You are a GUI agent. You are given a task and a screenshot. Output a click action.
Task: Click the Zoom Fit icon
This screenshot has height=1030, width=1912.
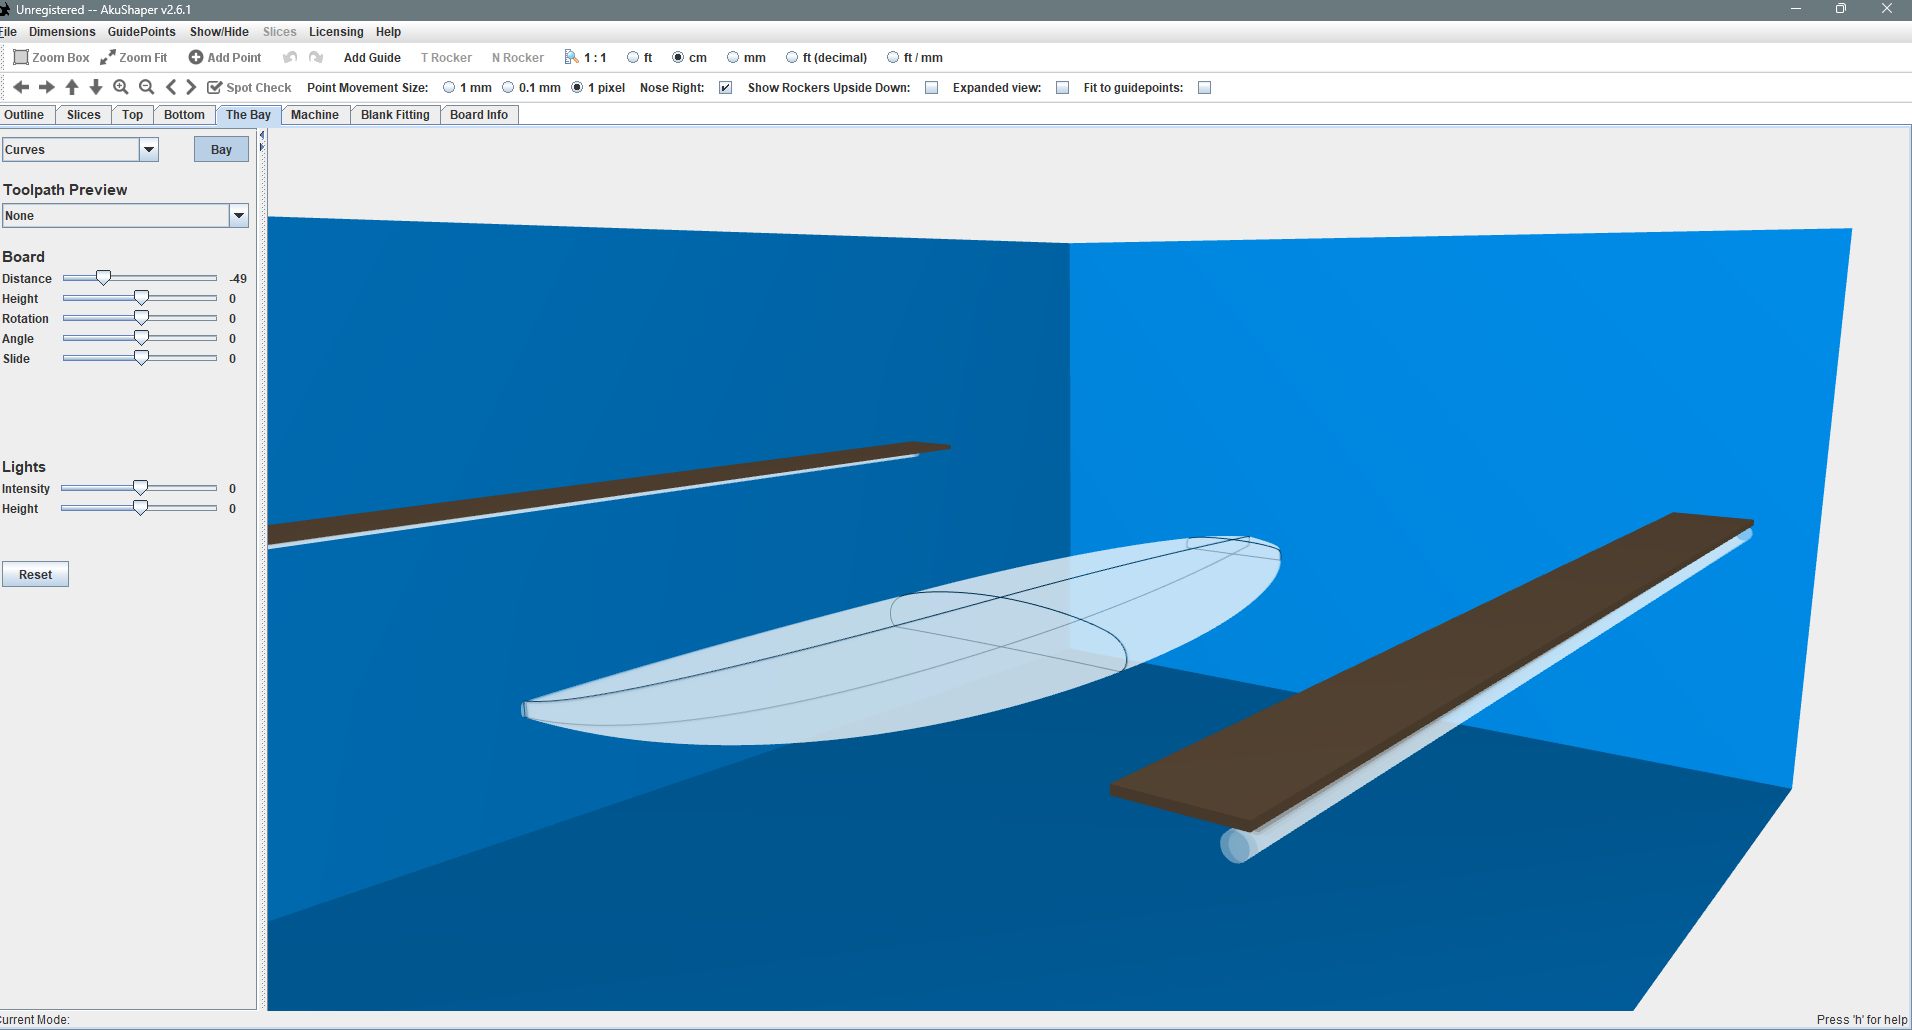click(x=108, y=58)
